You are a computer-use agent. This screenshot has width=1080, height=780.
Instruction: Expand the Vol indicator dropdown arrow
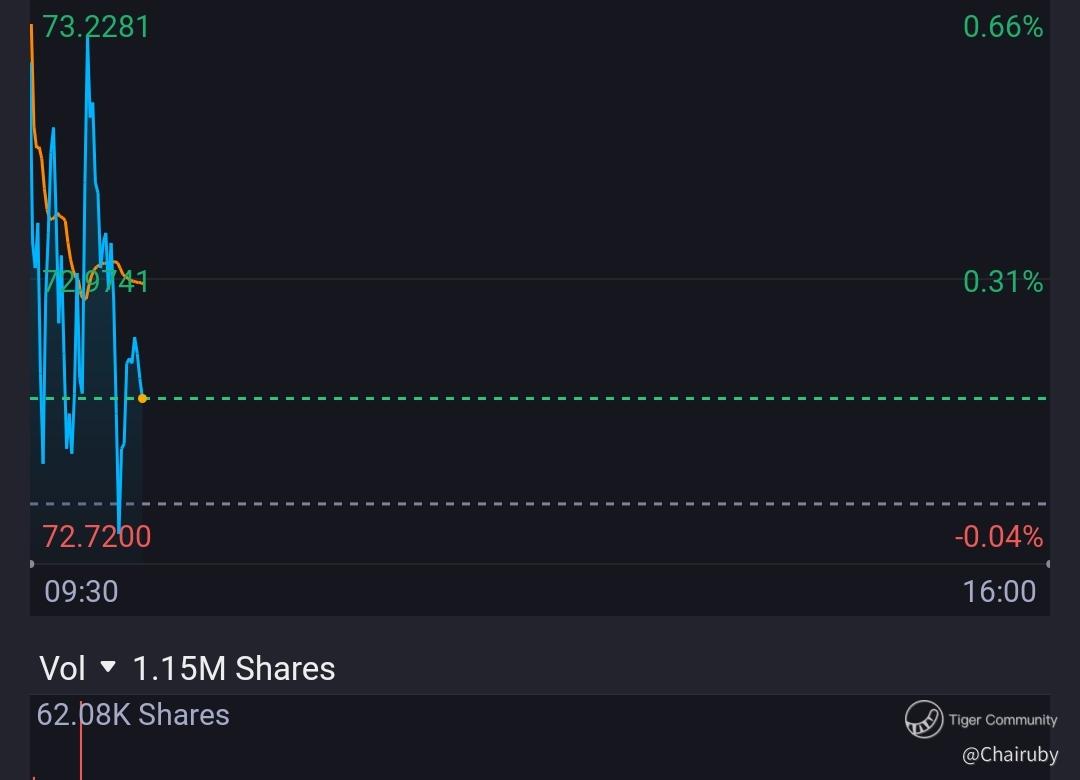pyautogui.click(x=109, y=667)
